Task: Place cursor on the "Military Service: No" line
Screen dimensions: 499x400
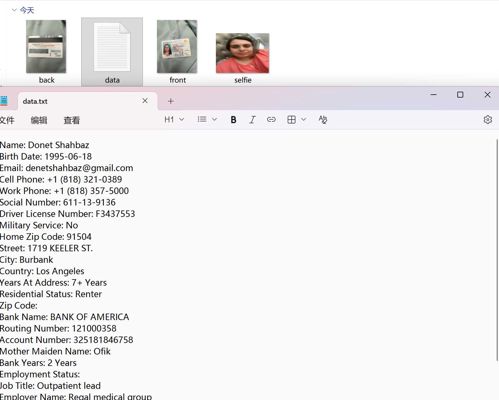Action: click(x=39, y=225)
